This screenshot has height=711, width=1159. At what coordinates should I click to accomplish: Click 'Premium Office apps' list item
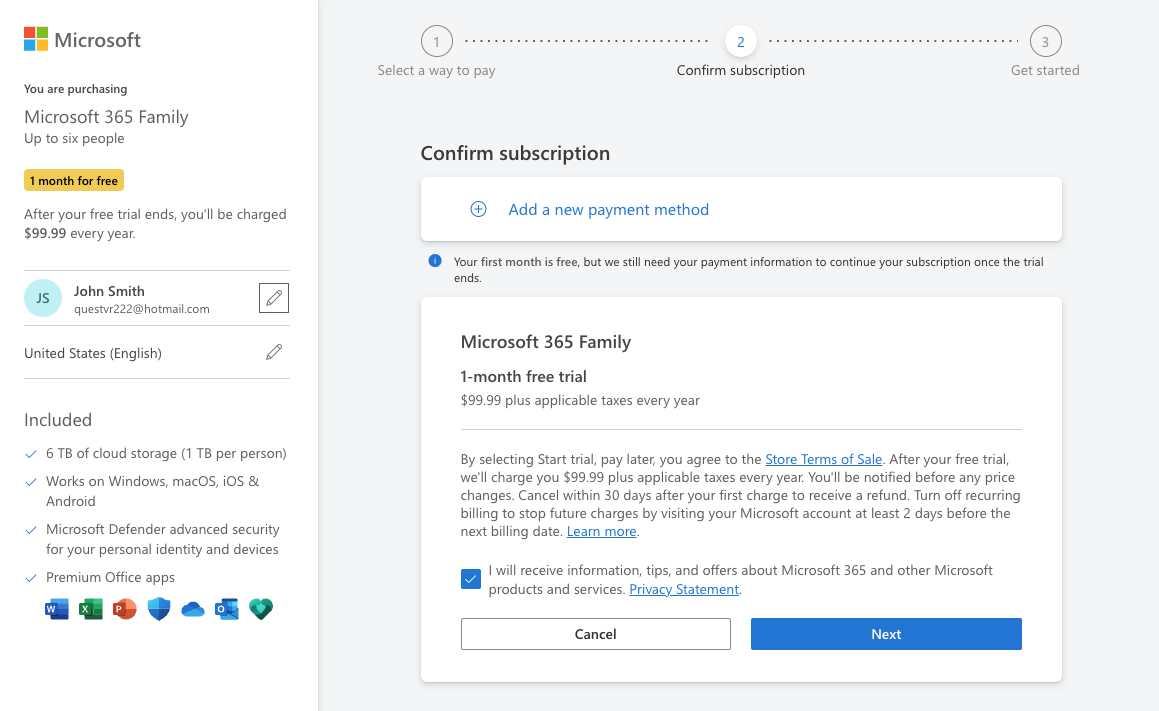click(x=110, y=577)
